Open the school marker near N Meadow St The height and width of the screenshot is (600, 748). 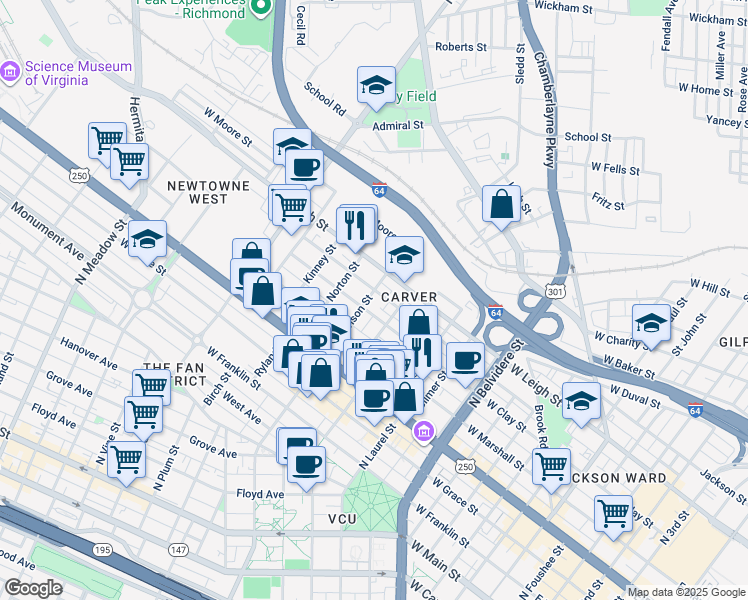(x=147, y=240)
